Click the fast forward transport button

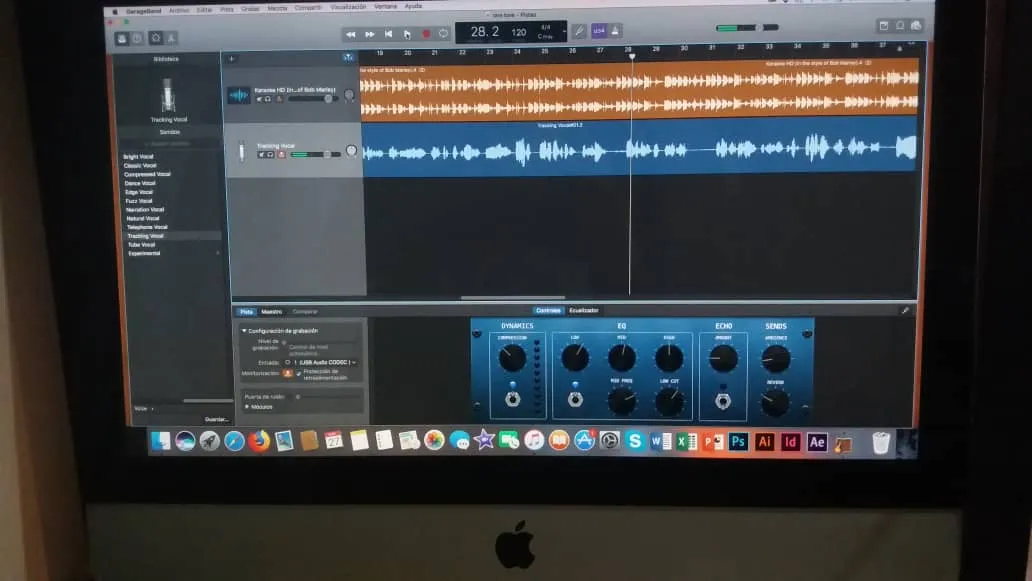tap(369, 34)
